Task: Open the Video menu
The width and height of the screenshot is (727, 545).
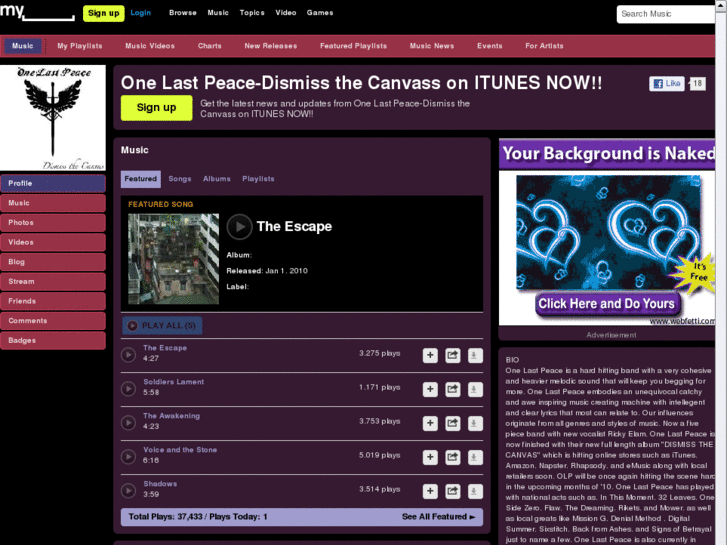Action: [x=286, y=13]
